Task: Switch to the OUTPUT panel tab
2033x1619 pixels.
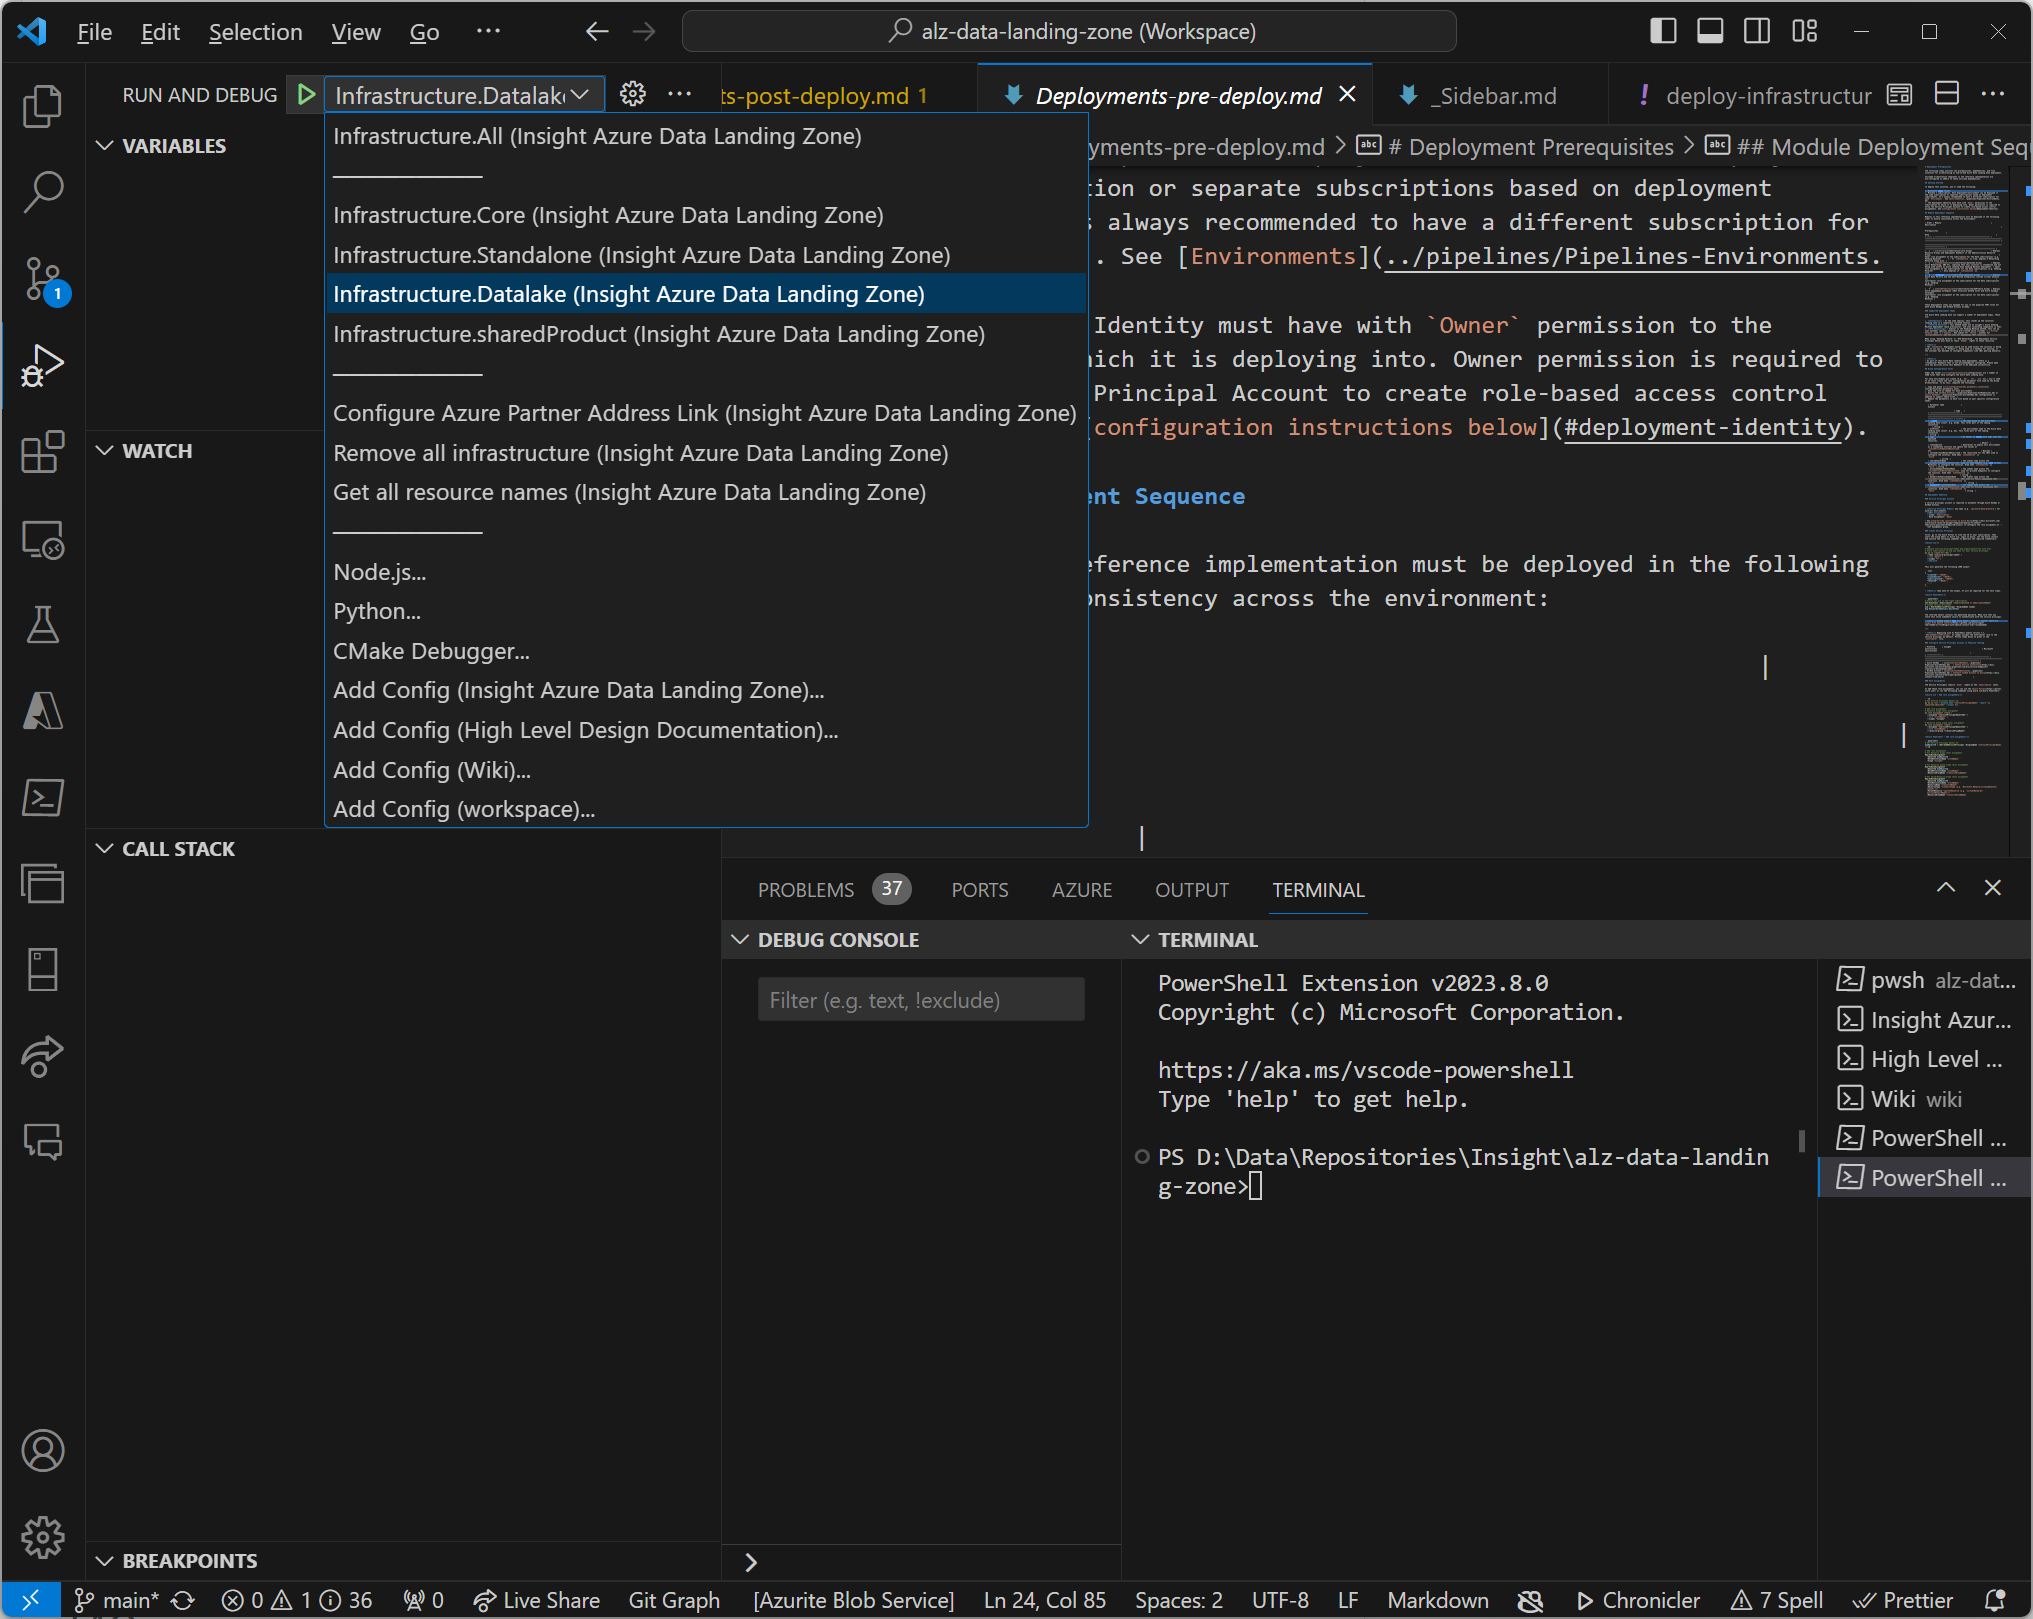Action: (1192, 890)
